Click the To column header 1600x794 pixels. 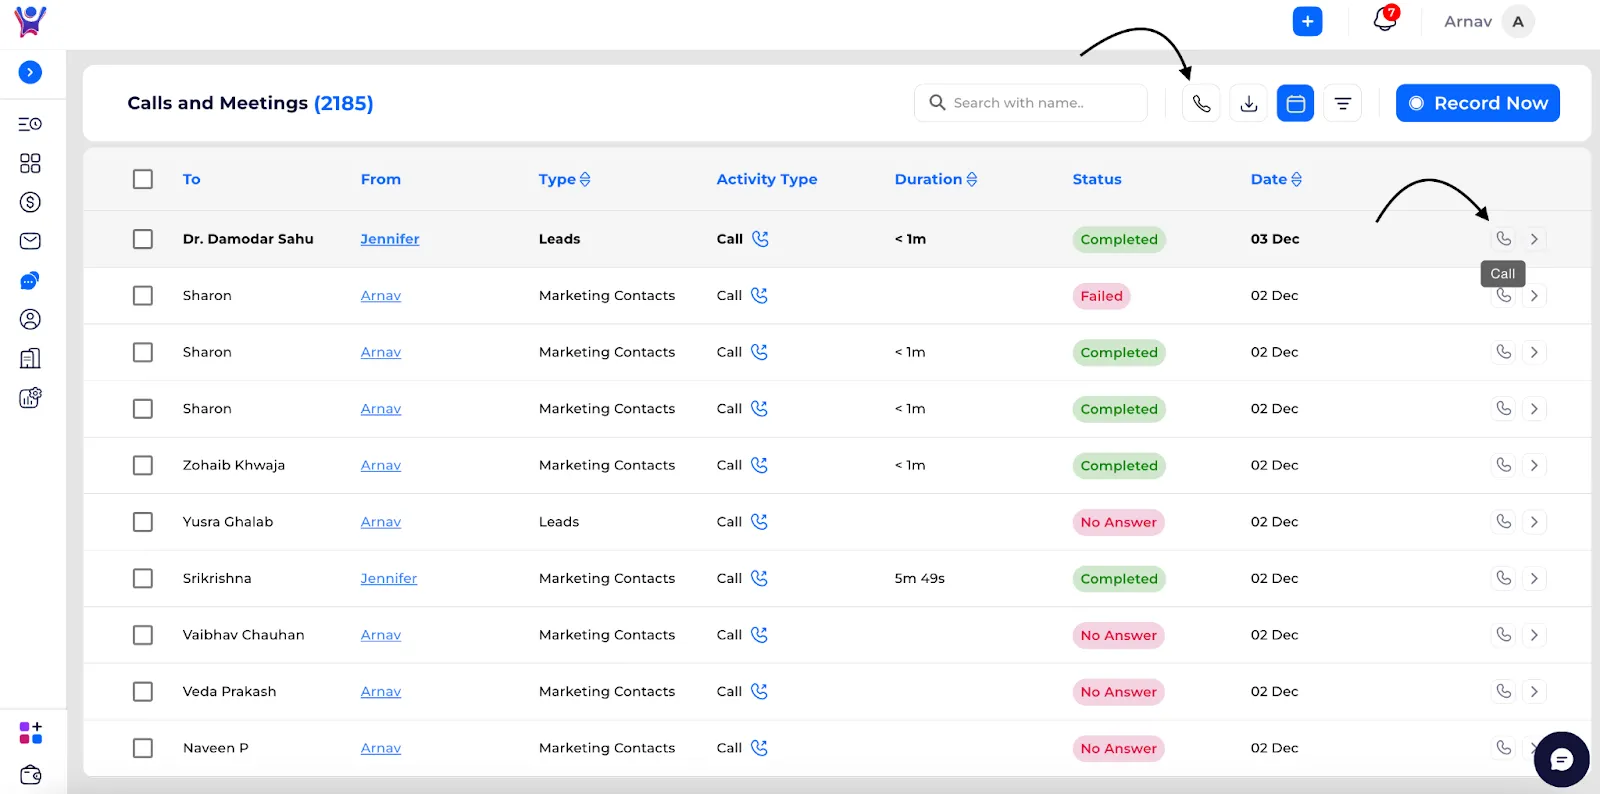(191, 179)
